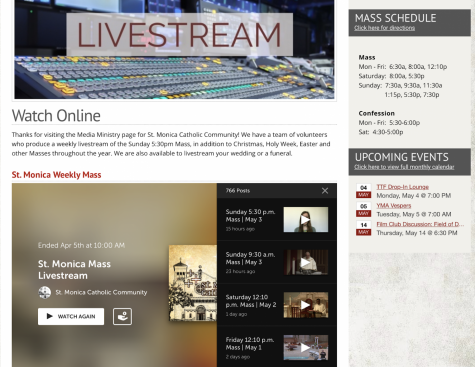Screen dimensions: 475x367
Task: Play the Saturday 12:10 p.m. Mass thumbnail
Action: (x=306, y=305)
